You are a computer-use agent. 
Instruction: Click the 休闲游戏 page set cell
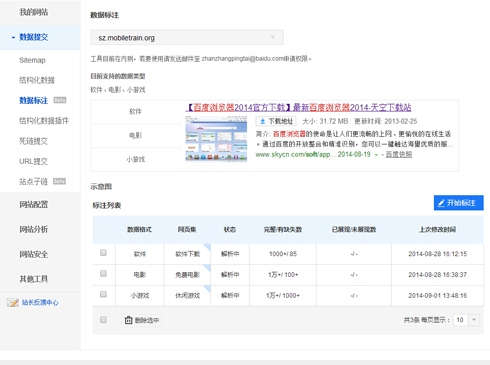[x=188, y=295]
